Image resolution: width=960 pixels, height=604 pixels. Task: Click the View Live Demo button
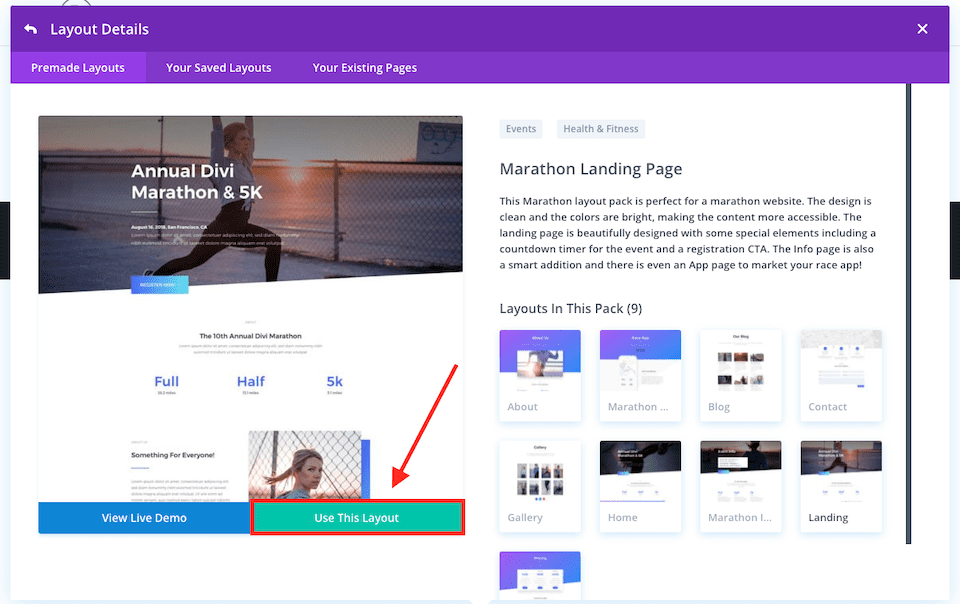[x=144, y=517]
